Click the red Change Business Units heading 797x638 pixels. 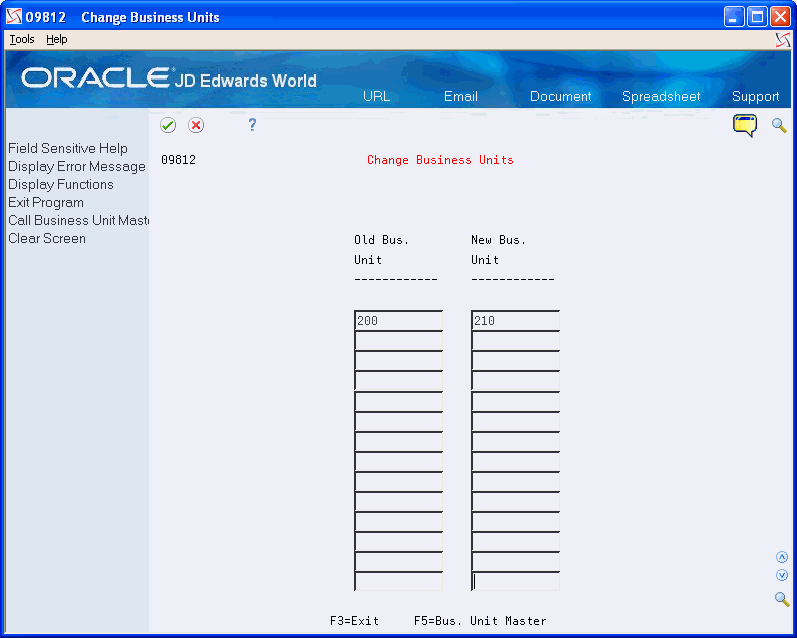[x=440, y=160]
